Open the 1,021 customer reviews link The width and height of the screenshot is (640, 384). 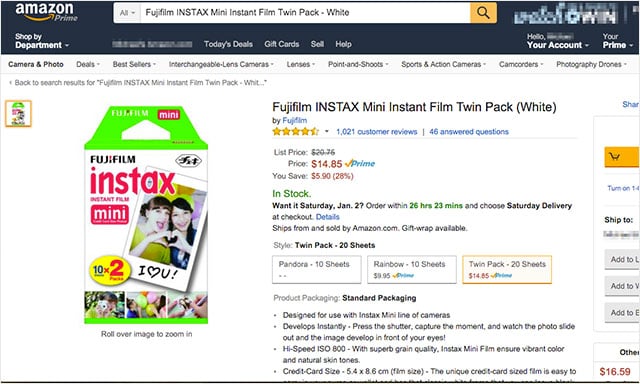click(377, 132)
